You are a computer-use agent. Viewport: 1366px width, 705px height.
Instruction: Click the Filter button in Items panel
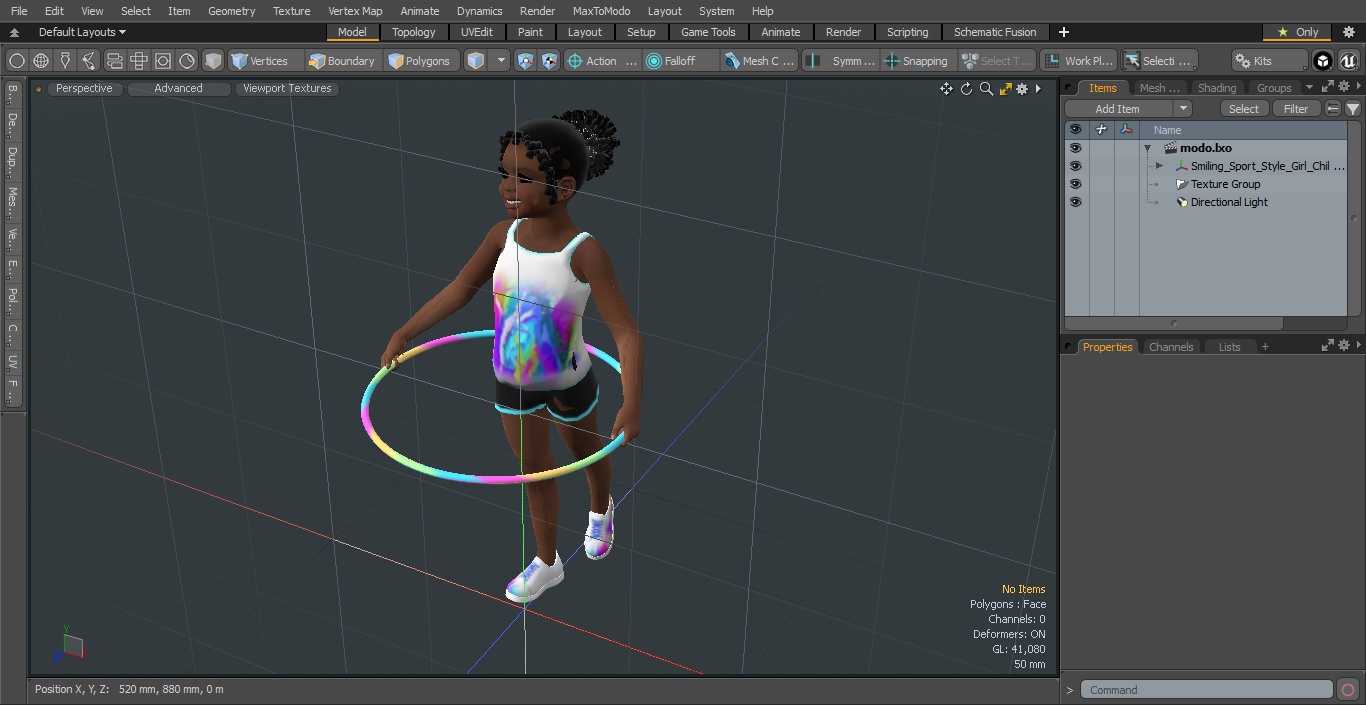[x=1296, y=109]
